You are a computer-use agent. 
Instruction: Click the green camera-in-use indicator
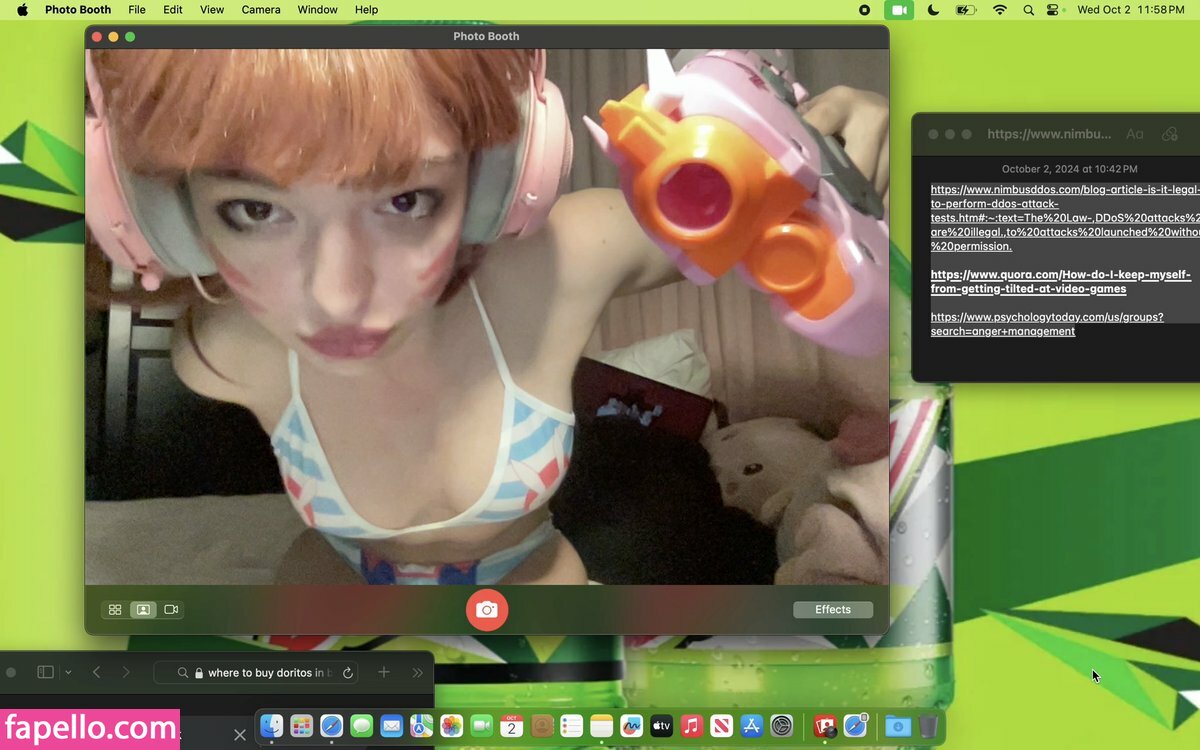pyautogui.click(x=898, y=10)
